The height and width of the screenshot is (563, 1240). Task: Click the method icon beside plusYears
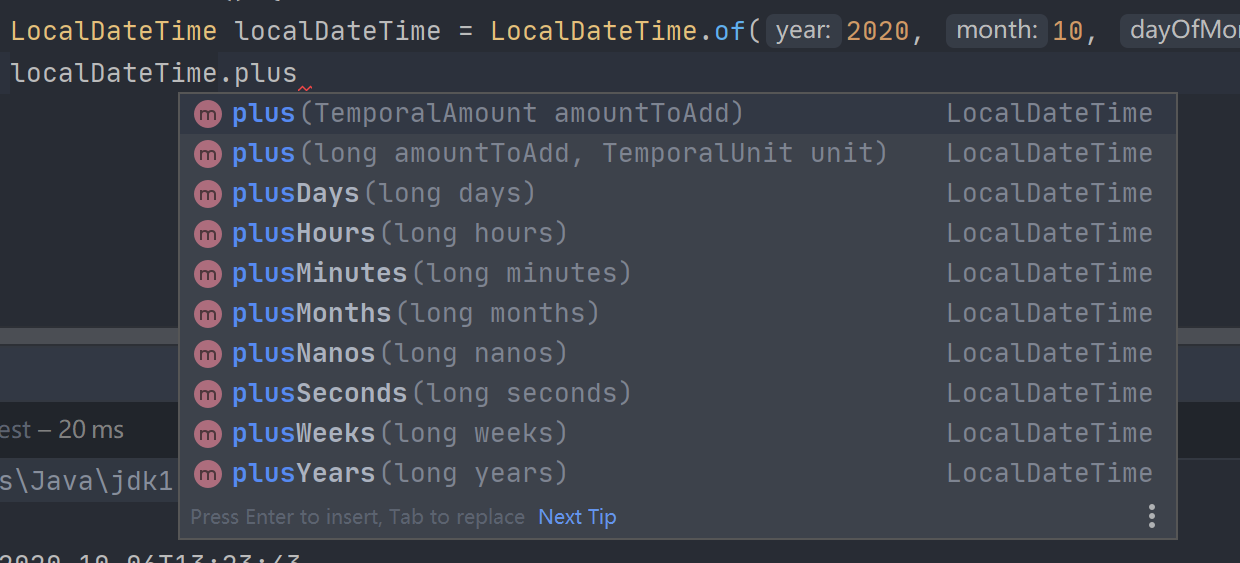coord(207,474)
